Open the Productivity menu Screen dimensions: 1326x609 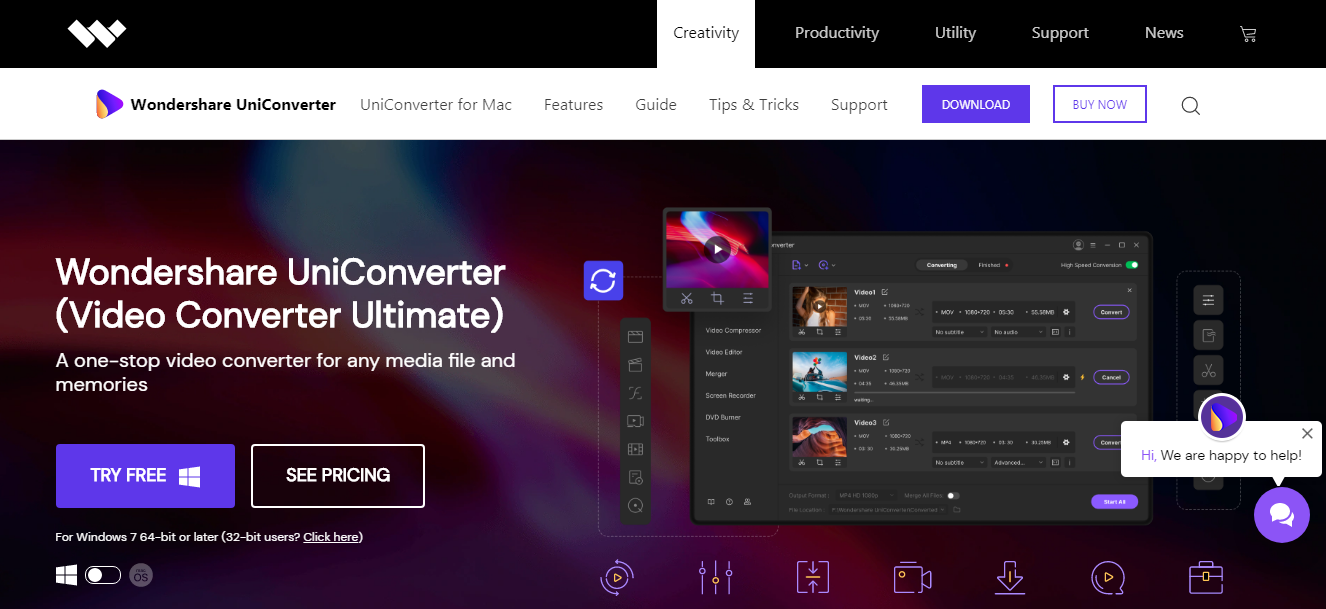tap(837, 33)
